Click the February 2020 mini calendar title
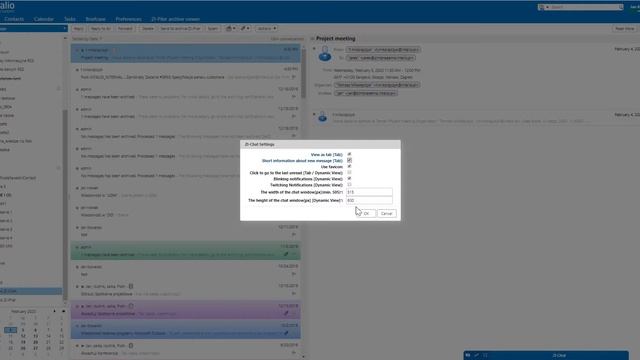The width and height of the screenshot is (640, 360). (x=23, y=311)
